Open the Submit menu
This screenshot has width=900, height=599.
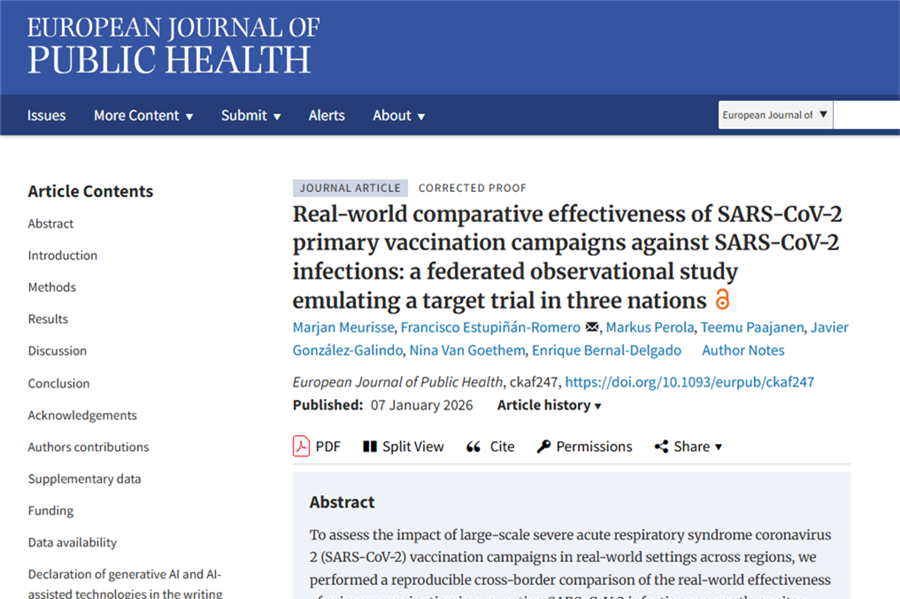[250, 115]
